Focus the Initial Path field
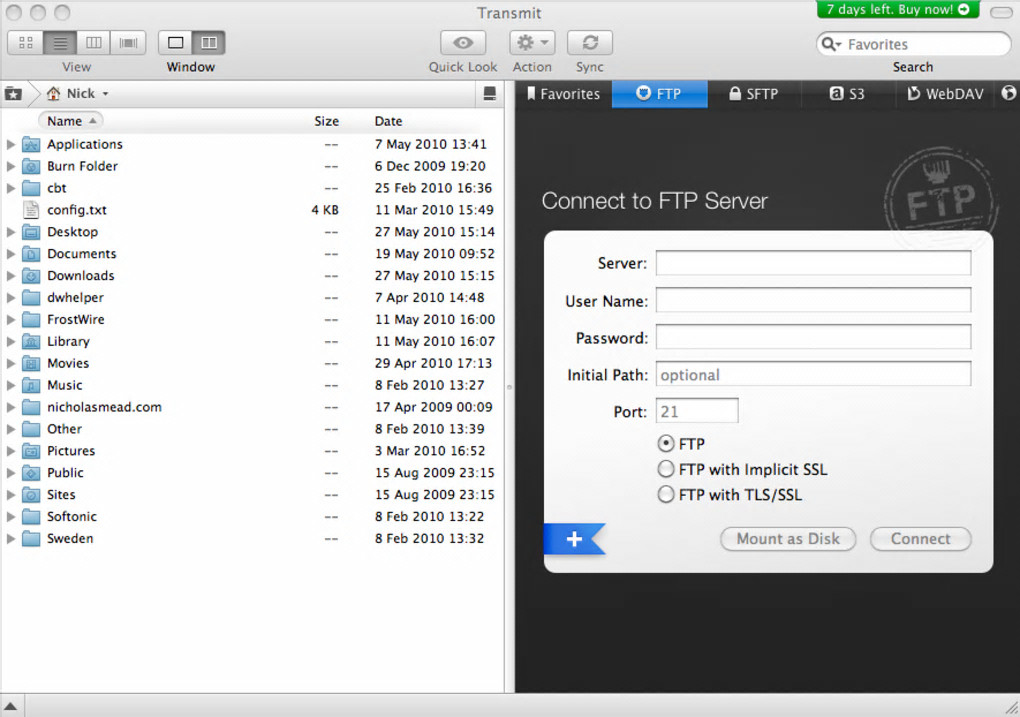This screenshot has height=717, width=1020. (x=813, y=374)
